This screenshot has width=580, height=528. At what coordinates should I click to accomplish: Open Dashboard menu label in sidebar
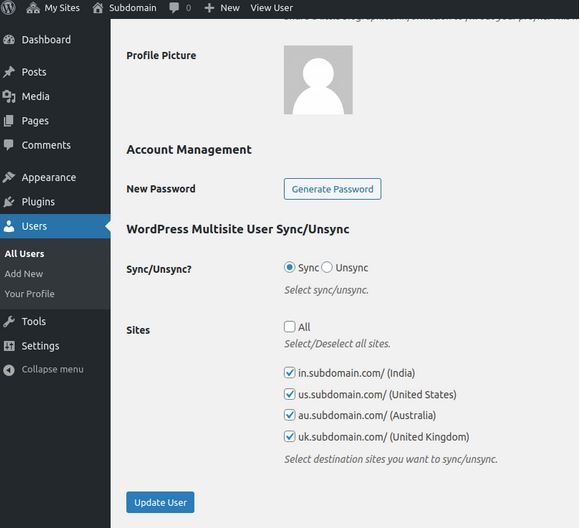(46, 40)
